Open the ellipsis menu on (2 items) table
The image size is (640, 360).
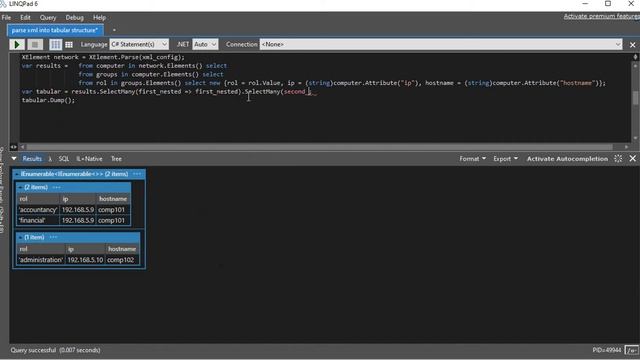tap(56, 187)
